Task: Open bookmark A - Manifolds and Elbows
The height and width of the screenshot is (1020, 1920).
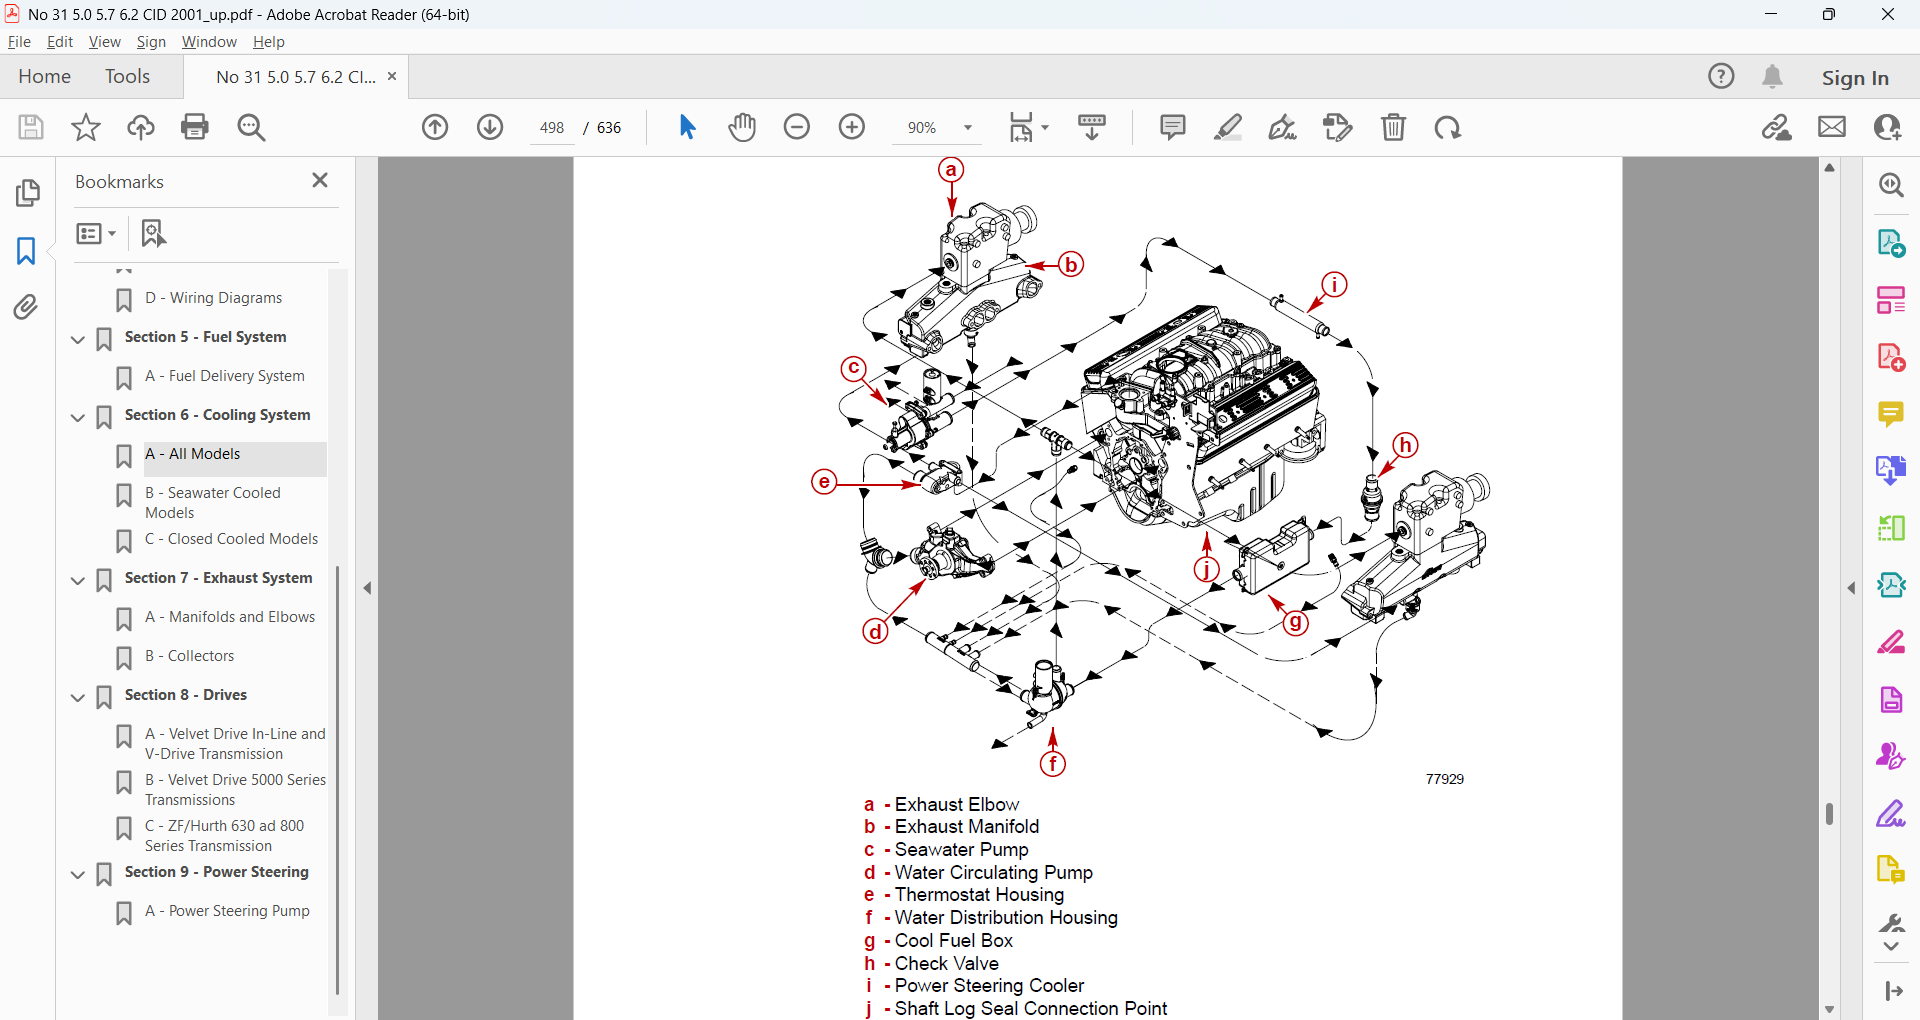Action: [x=230, y=617]
